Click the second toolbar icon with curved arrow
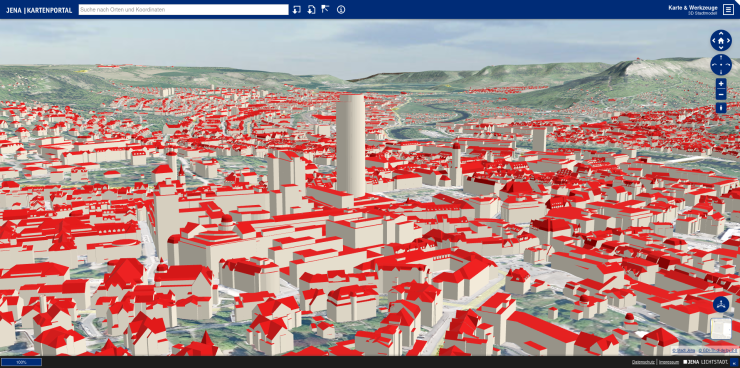 [x=311, y=9]
